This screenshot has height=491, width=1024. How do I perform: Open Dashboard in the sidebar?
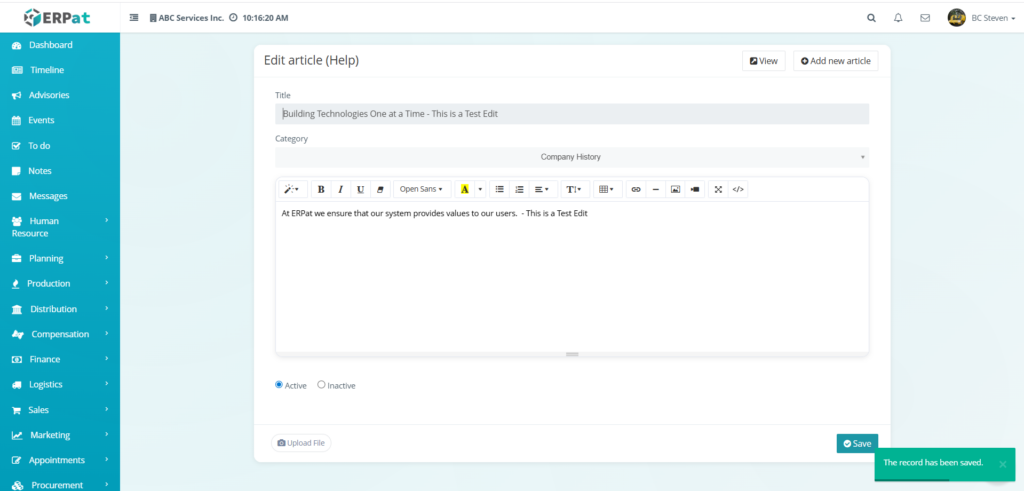(60, 45)
